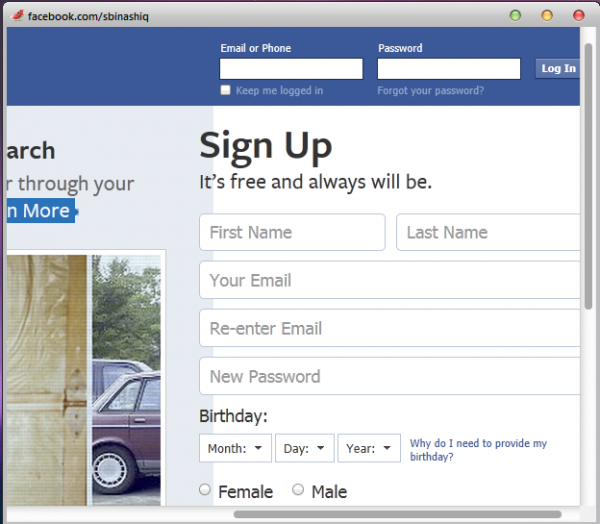Open the Month birthday dropdown

coord(235,448)
